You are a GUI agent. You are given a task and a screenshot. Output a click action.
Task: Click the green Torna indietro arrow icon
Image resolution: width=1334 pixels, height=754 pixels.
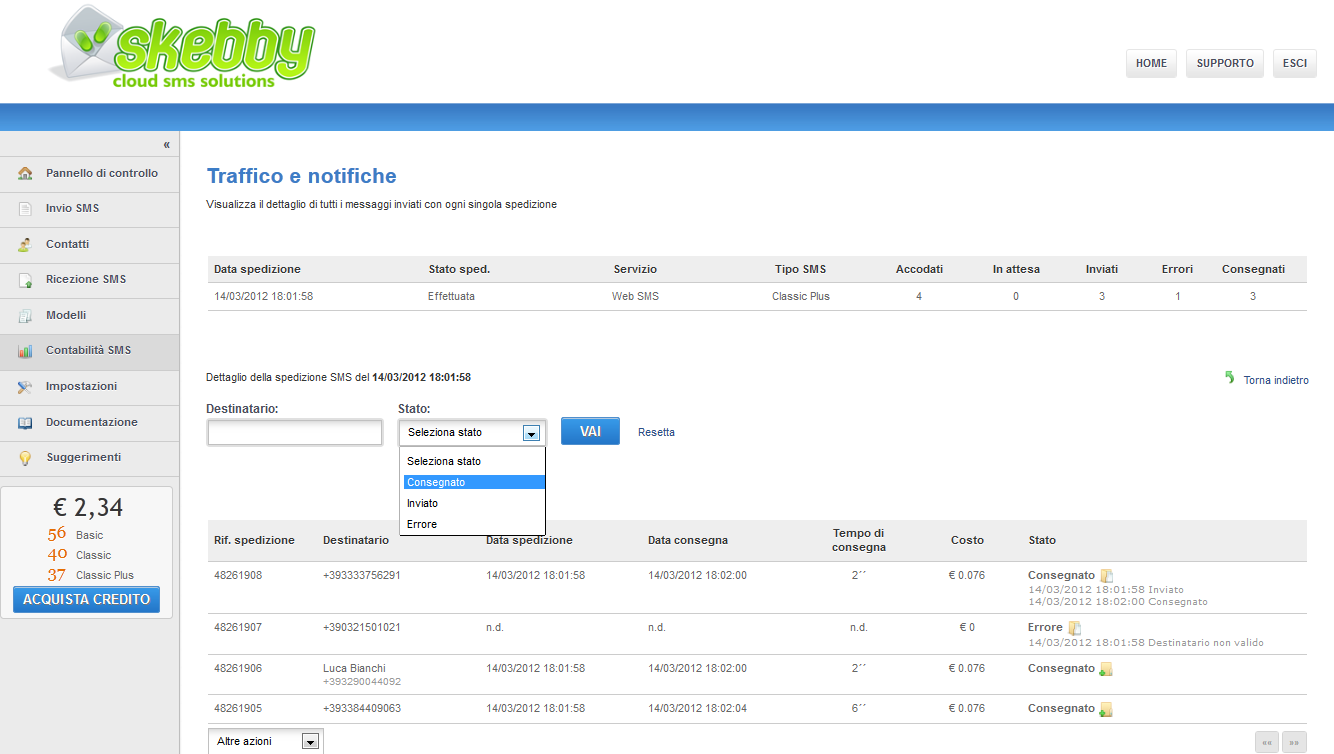pos(1230,378)
